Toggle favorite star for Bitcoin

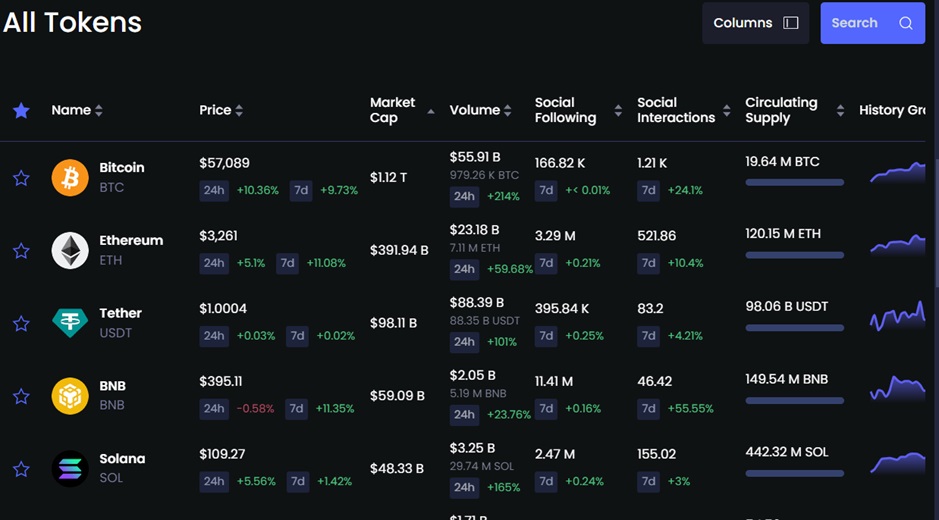pyautogui.click(x=21, y=178)
